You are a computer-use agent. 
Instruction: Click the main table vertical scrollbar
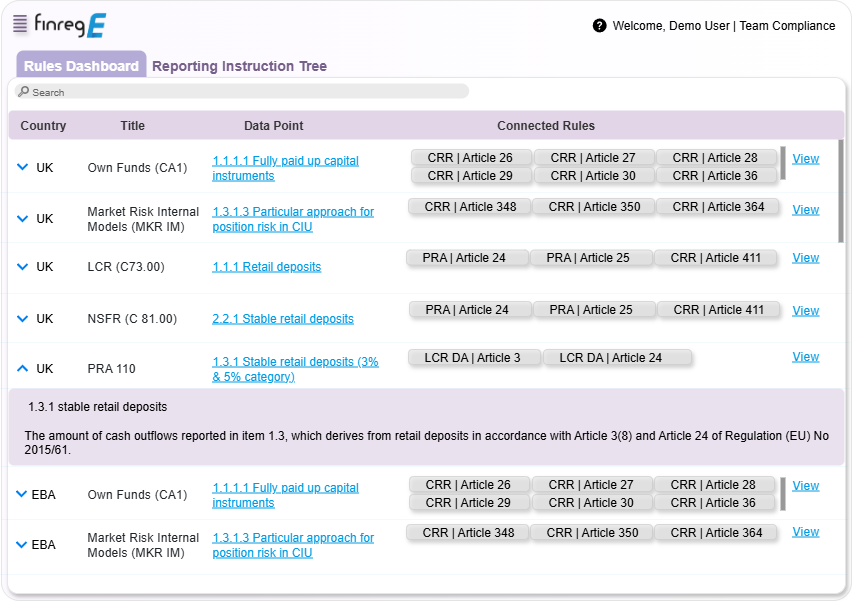click(841, 190)
